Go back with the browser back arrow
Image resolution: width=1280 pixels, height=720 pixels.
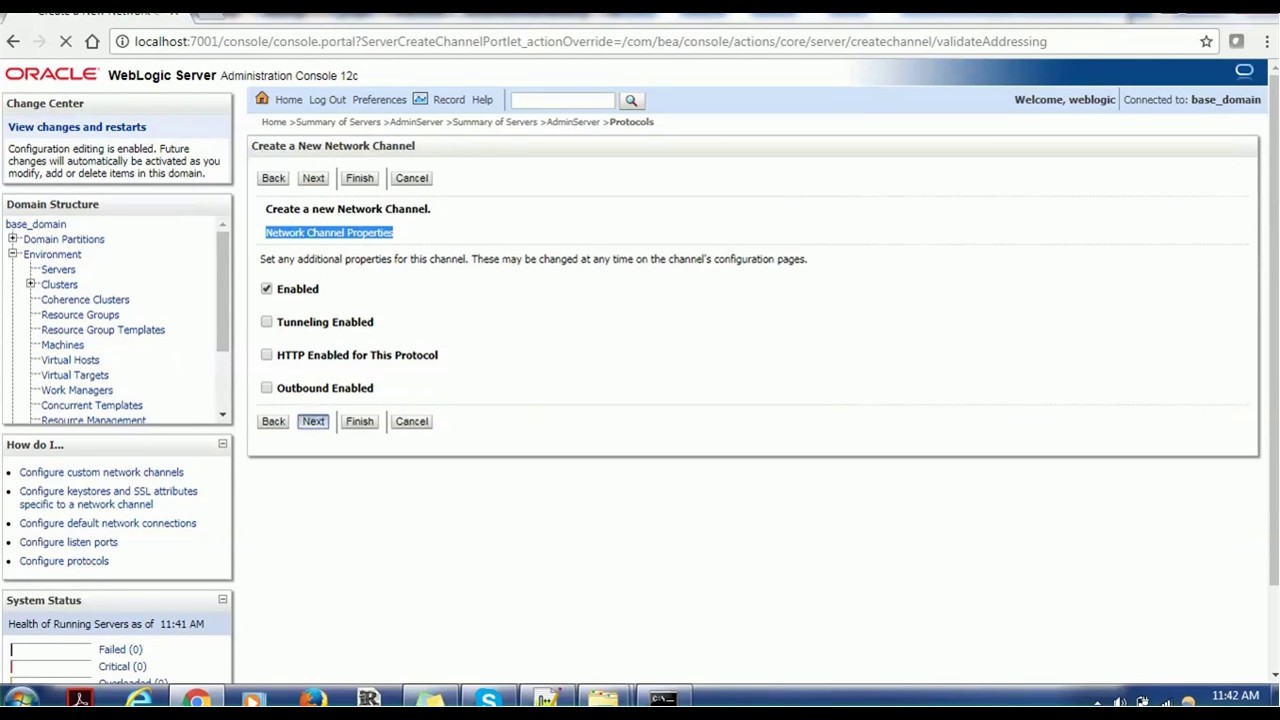pyautogui.click(x=13, y=41)
